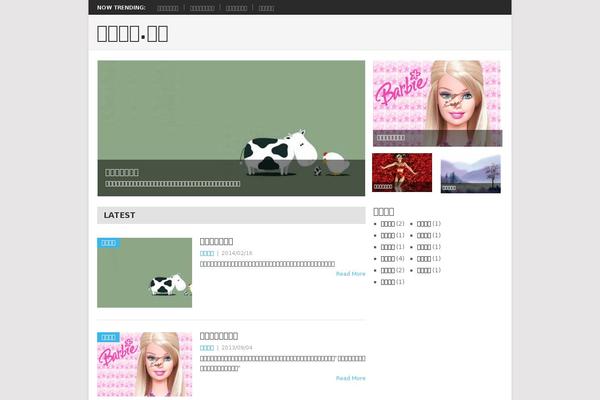Open the purple mountain landscape thumbnail

[471, 173]
